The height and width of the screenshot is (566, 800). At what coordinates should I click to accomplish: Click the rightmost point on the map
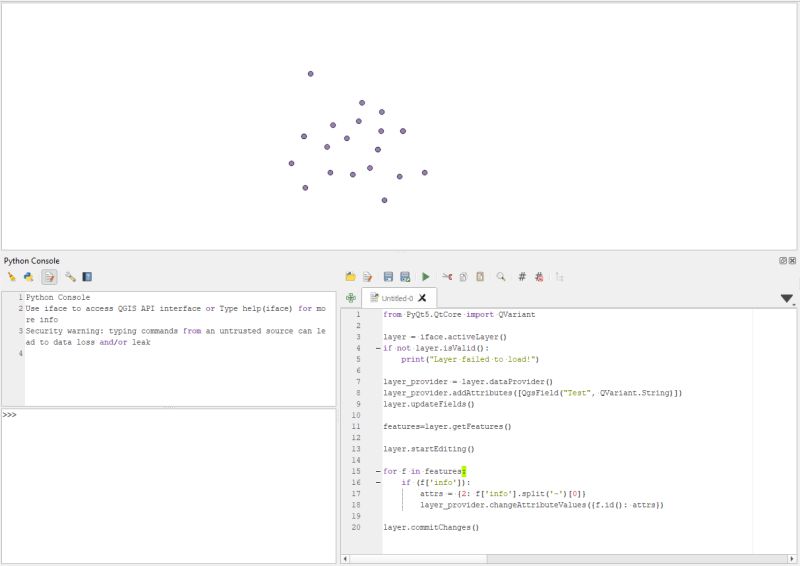pyautogui.click(x=424, y=173)
